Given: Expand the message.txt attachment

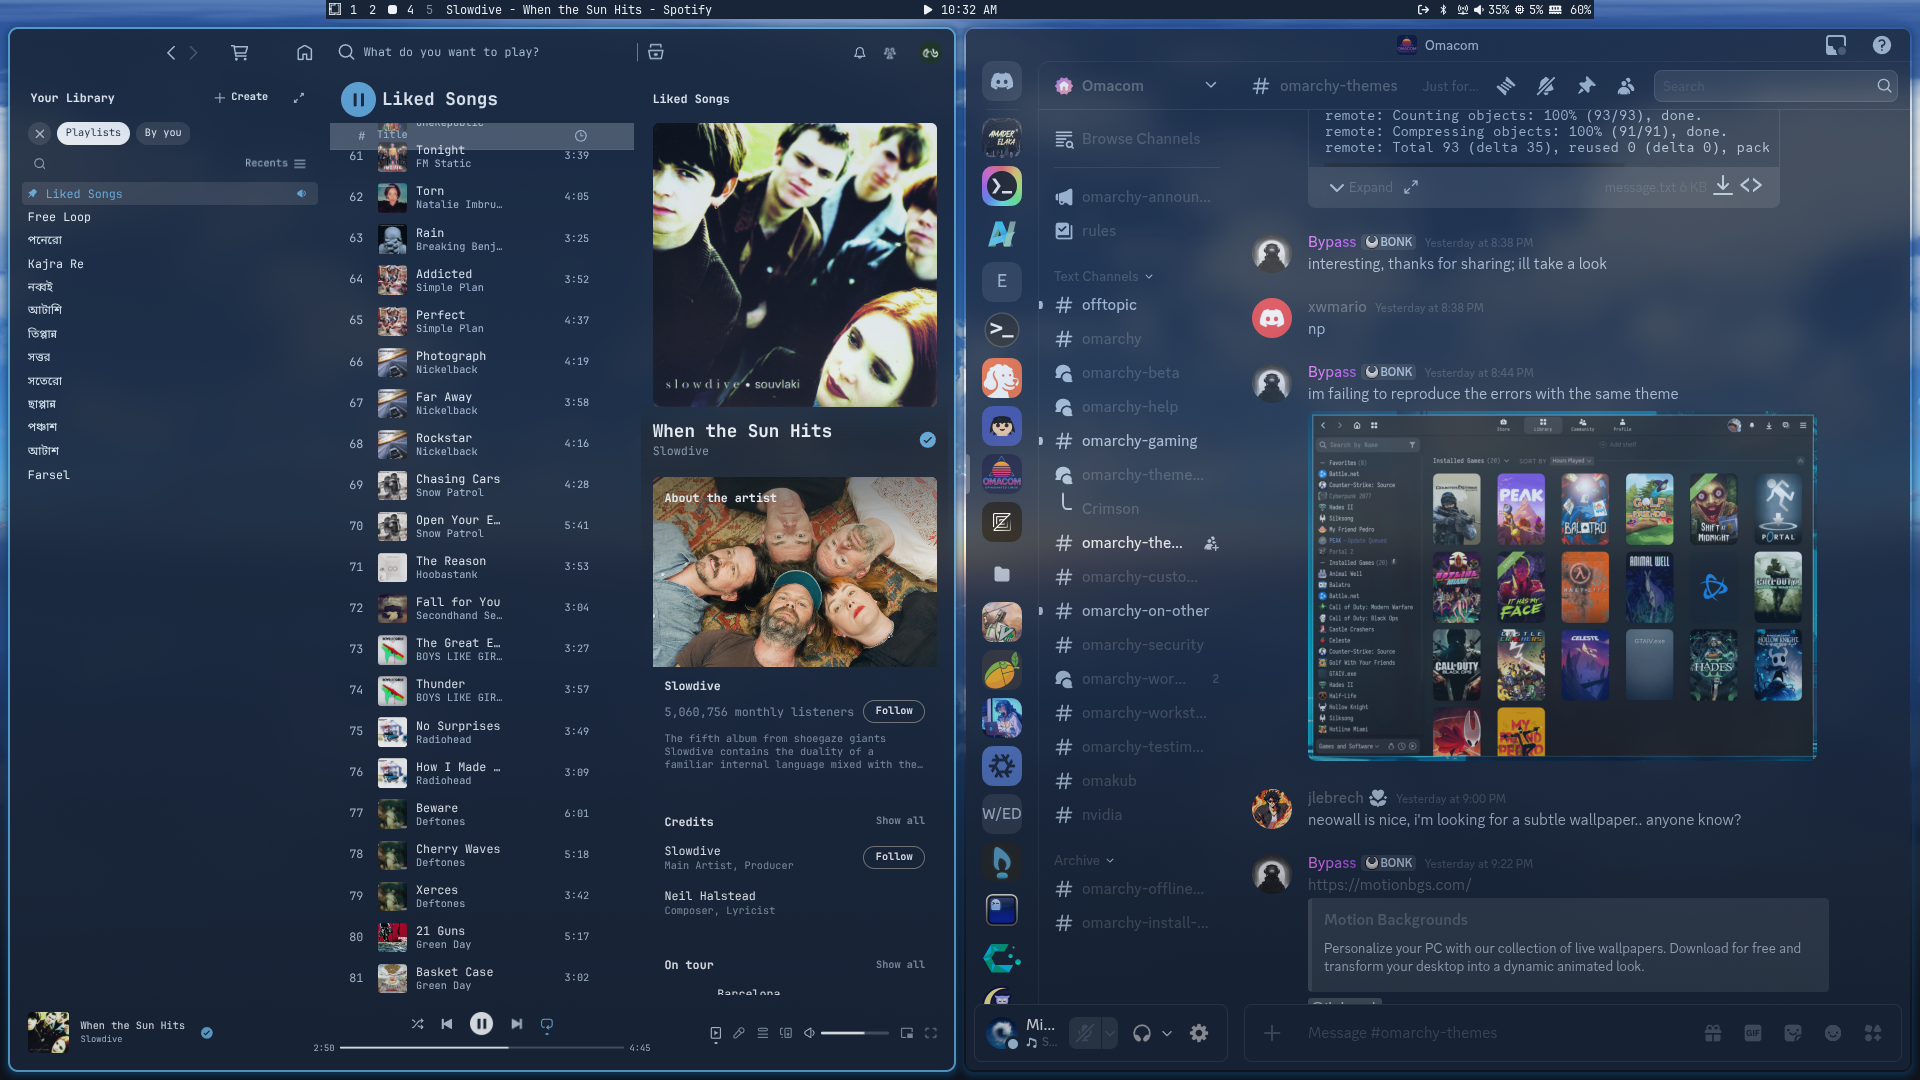Looking at the screenshot, I should (1360, 187).
